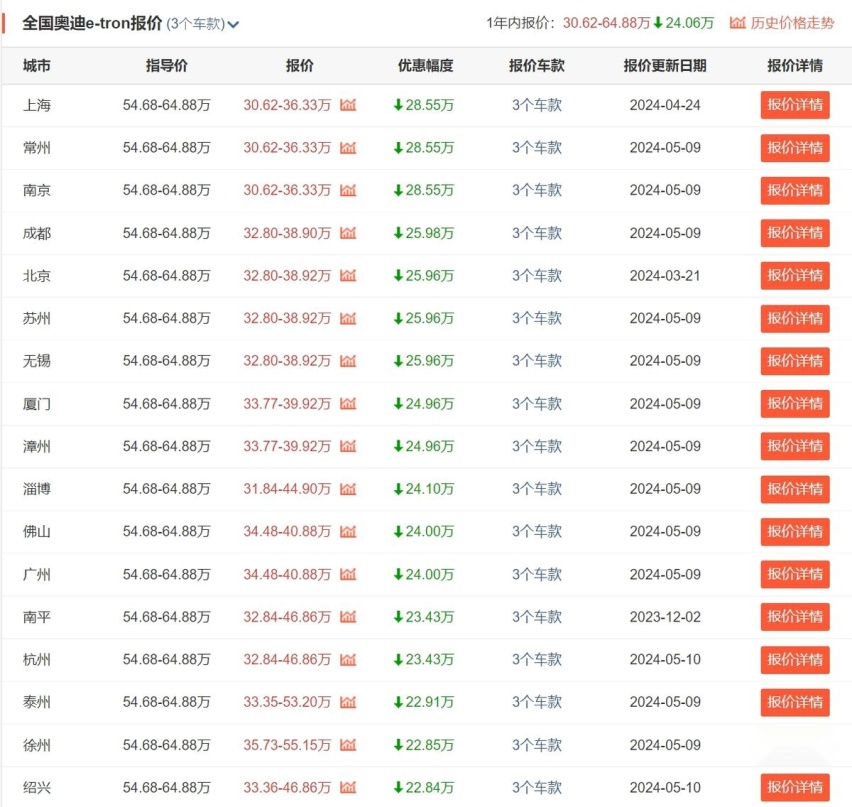Click 报价详情 button for 杭州

click(795, 660)
